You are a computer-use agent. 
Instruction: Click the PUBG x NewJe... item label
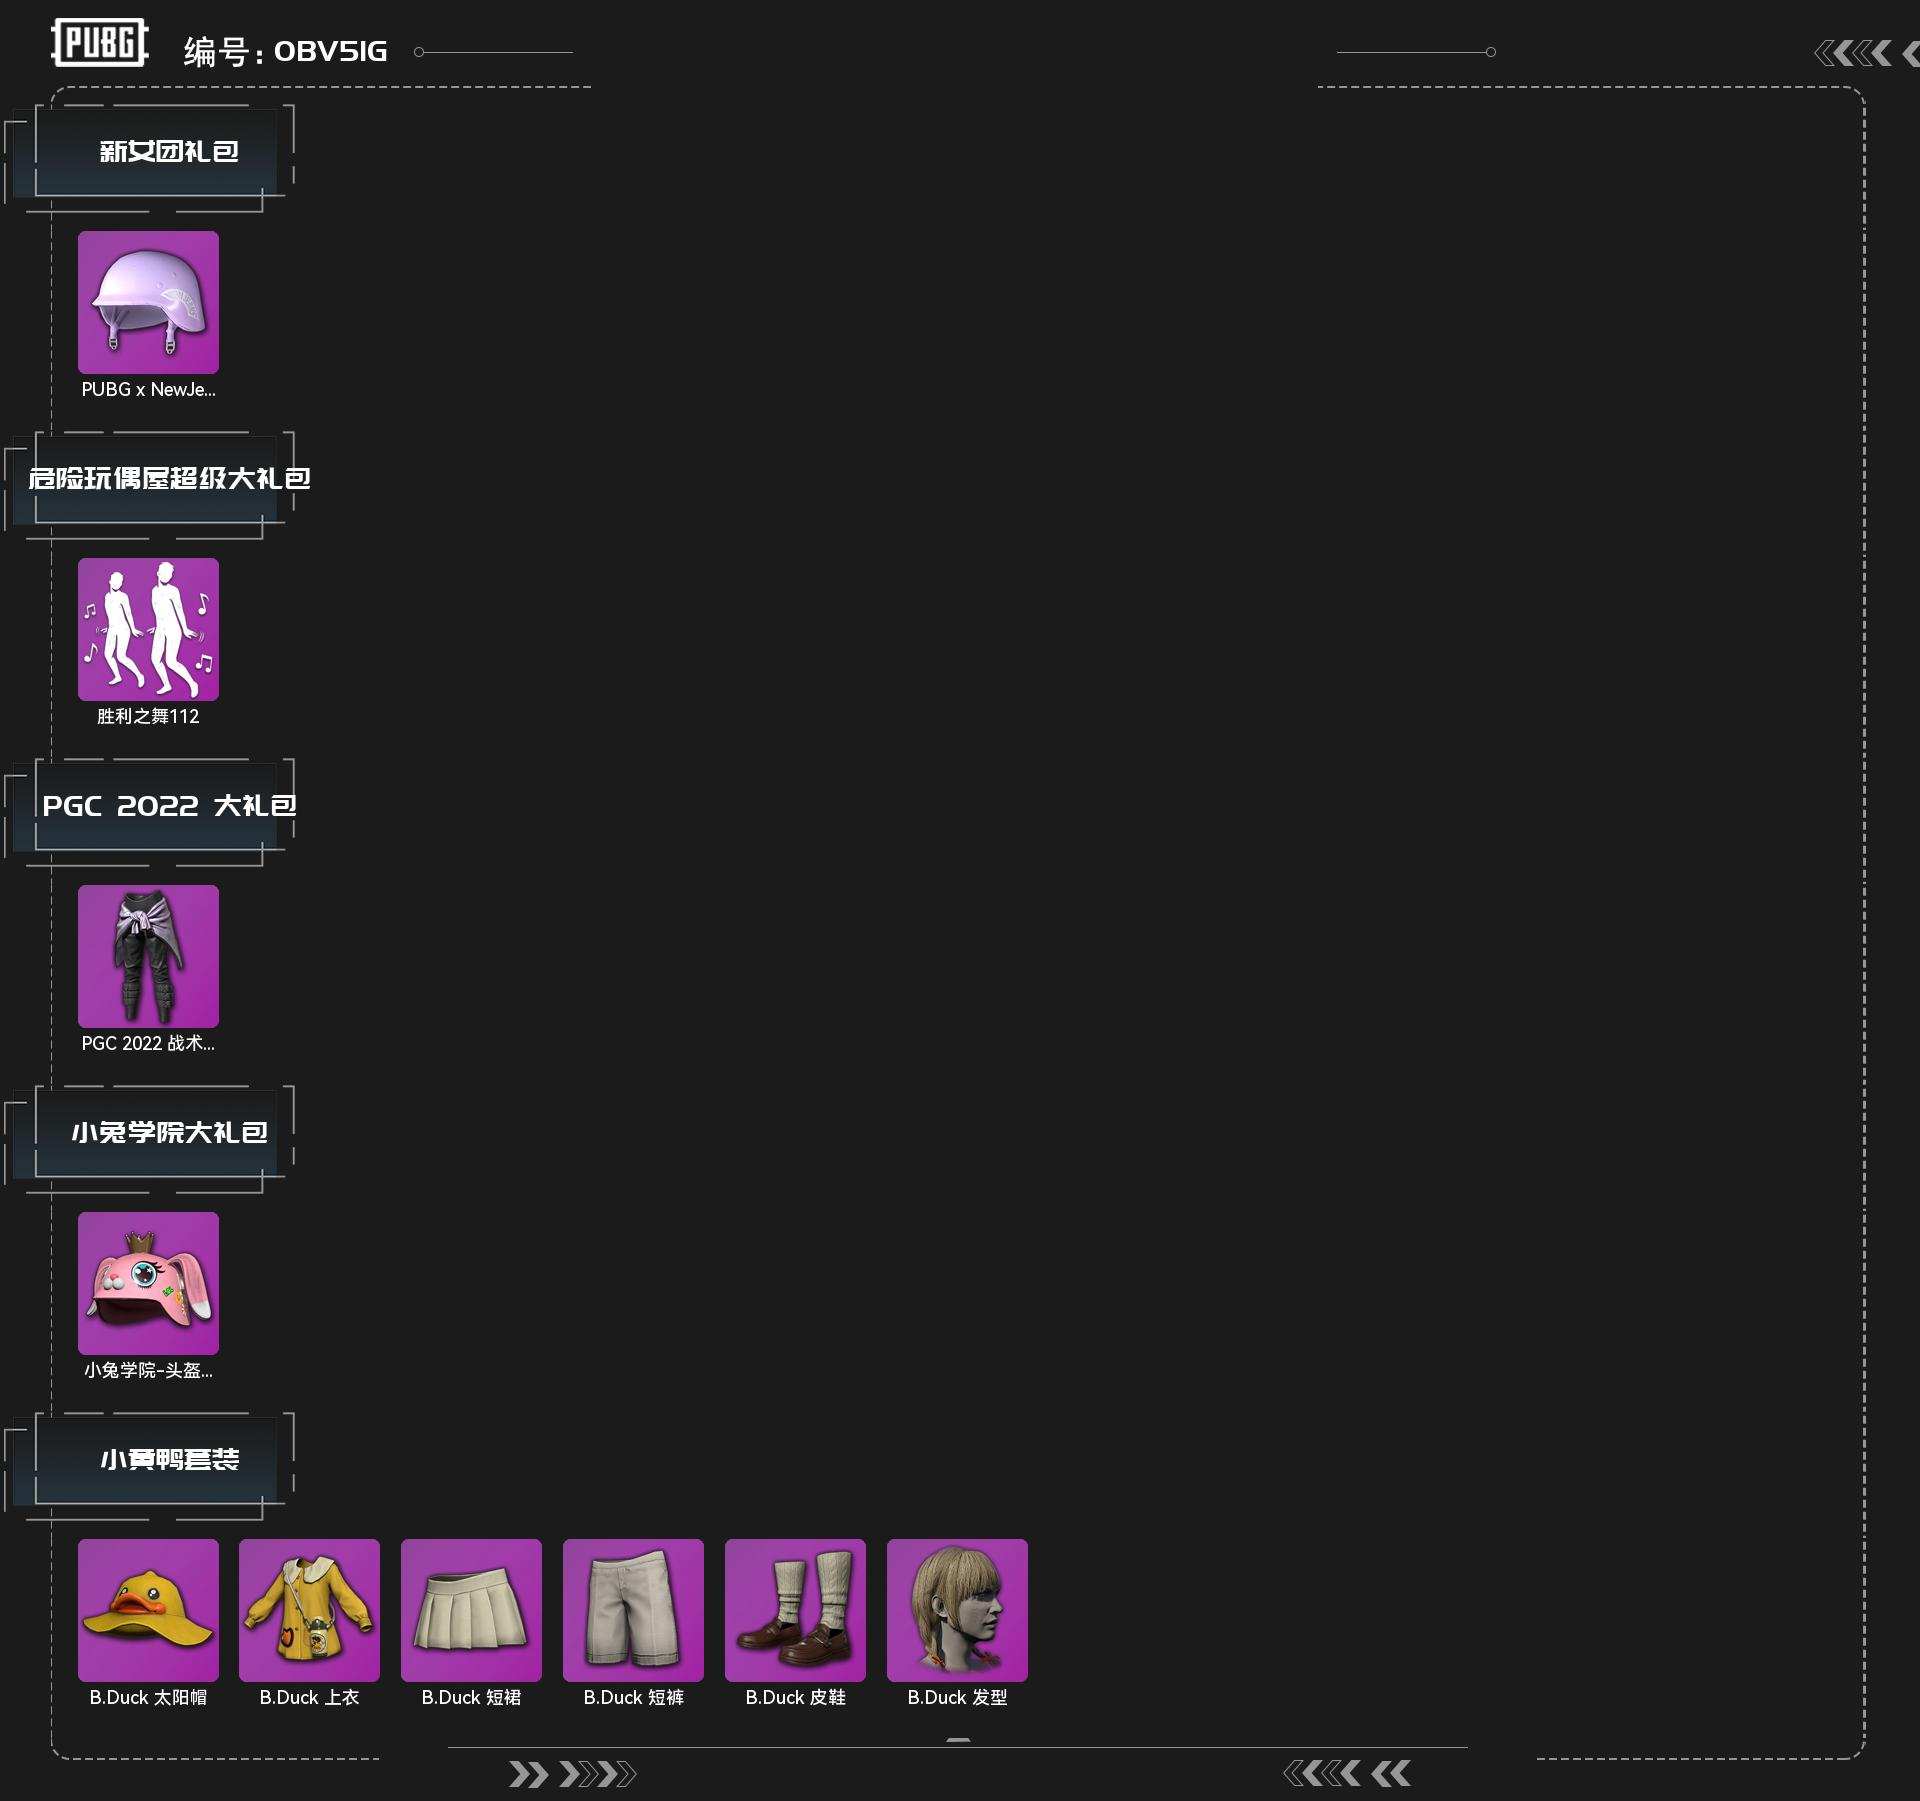pyautogui.click(x=148, y=390)
